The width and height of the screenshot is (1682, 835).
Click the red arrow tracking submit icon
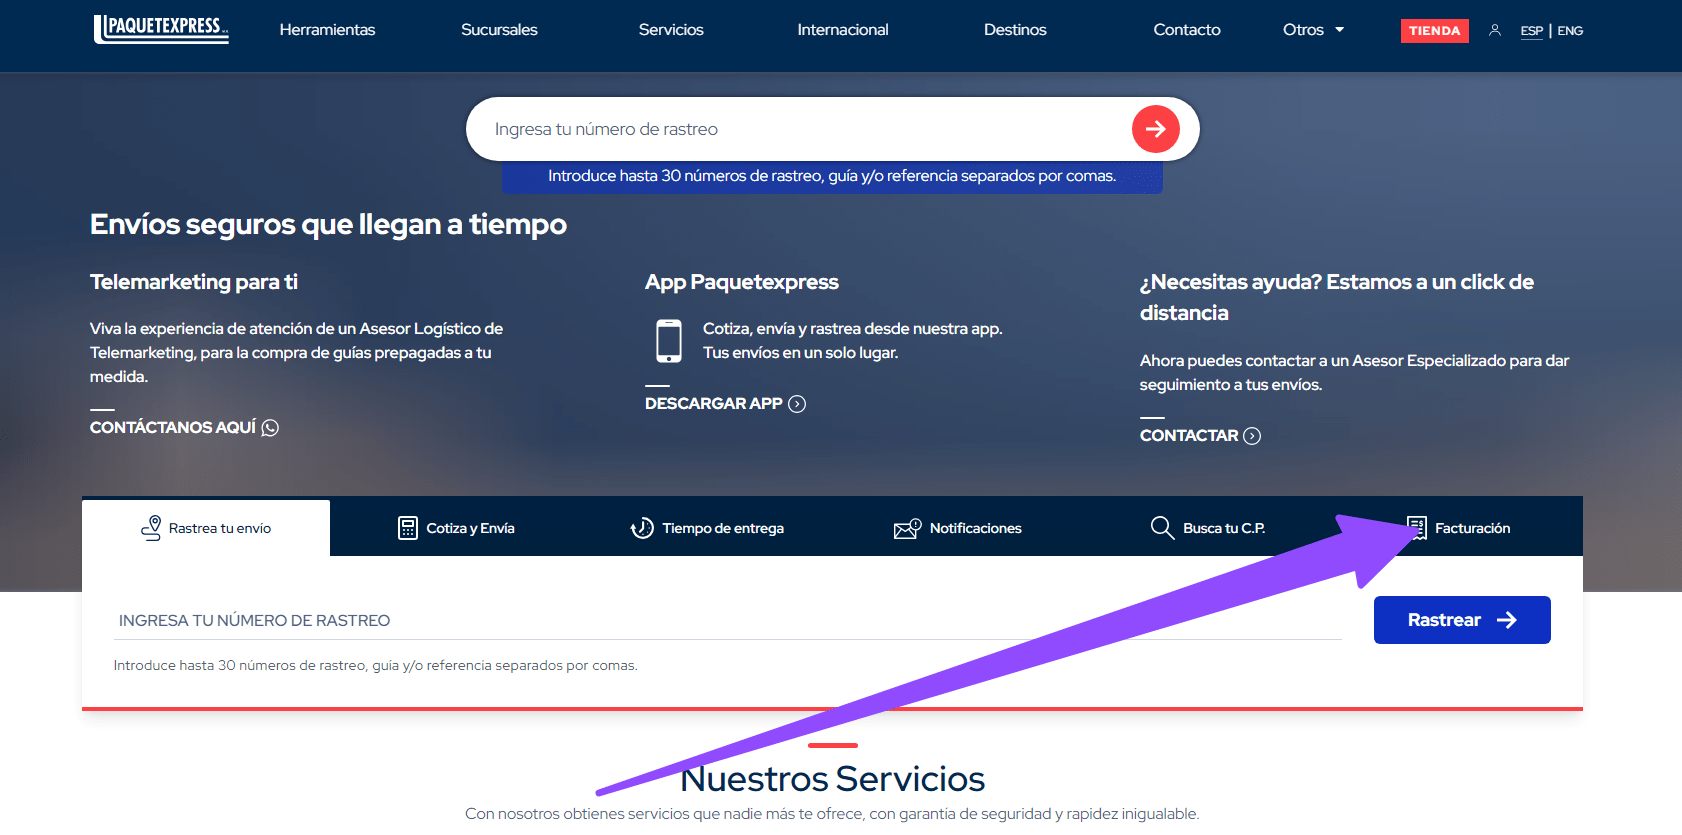(x=1155, y=129)
